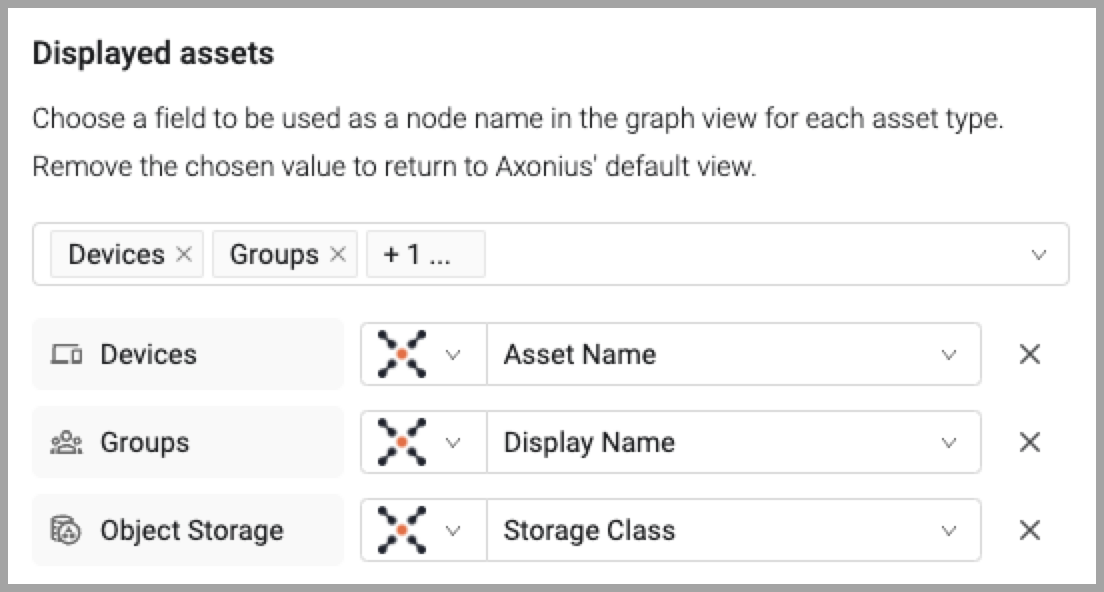Remove the Groups row with its X

pyautogui.click(x=1029, y=443)
